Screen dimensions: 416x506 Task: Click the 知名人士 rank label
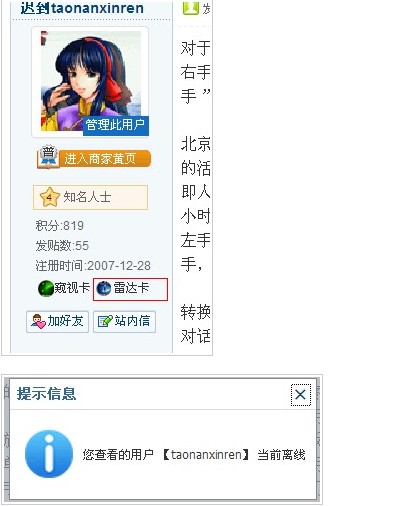[x=87, y=197]
